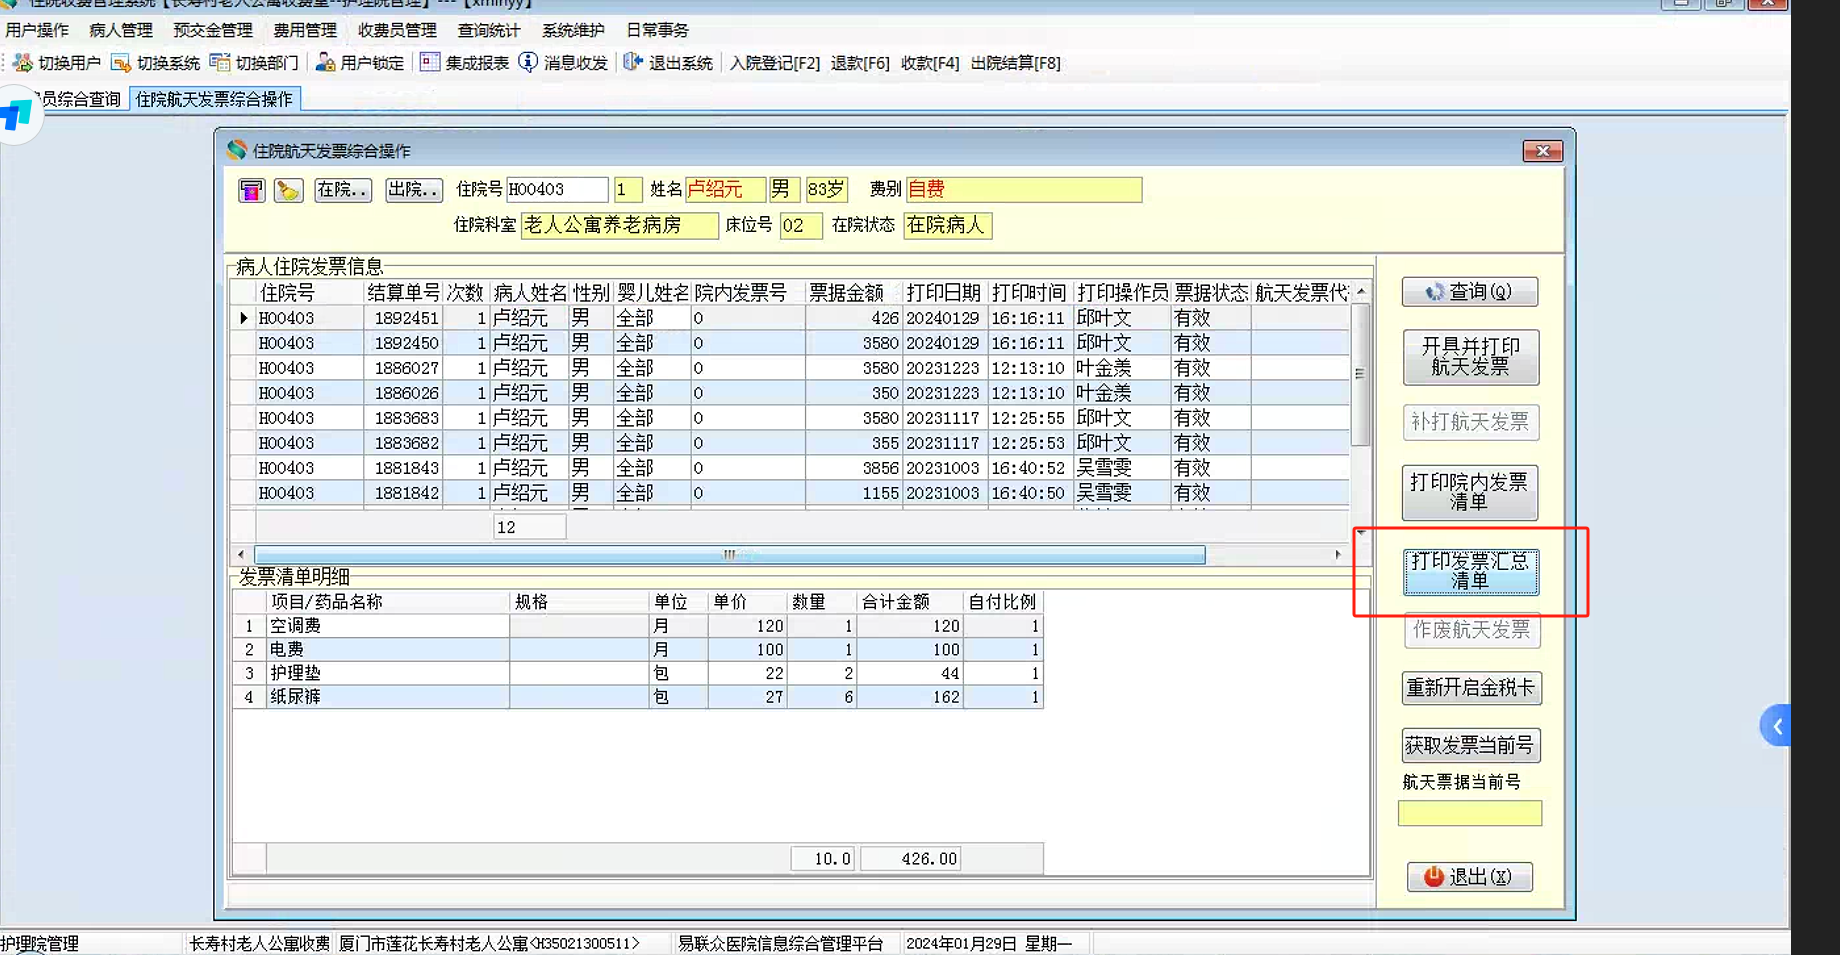Image resolution: width=1840 pixels, height=955 pixels.
Task: Click the 在院.. button
Action: pyautogui.click(x=342, y=190)
